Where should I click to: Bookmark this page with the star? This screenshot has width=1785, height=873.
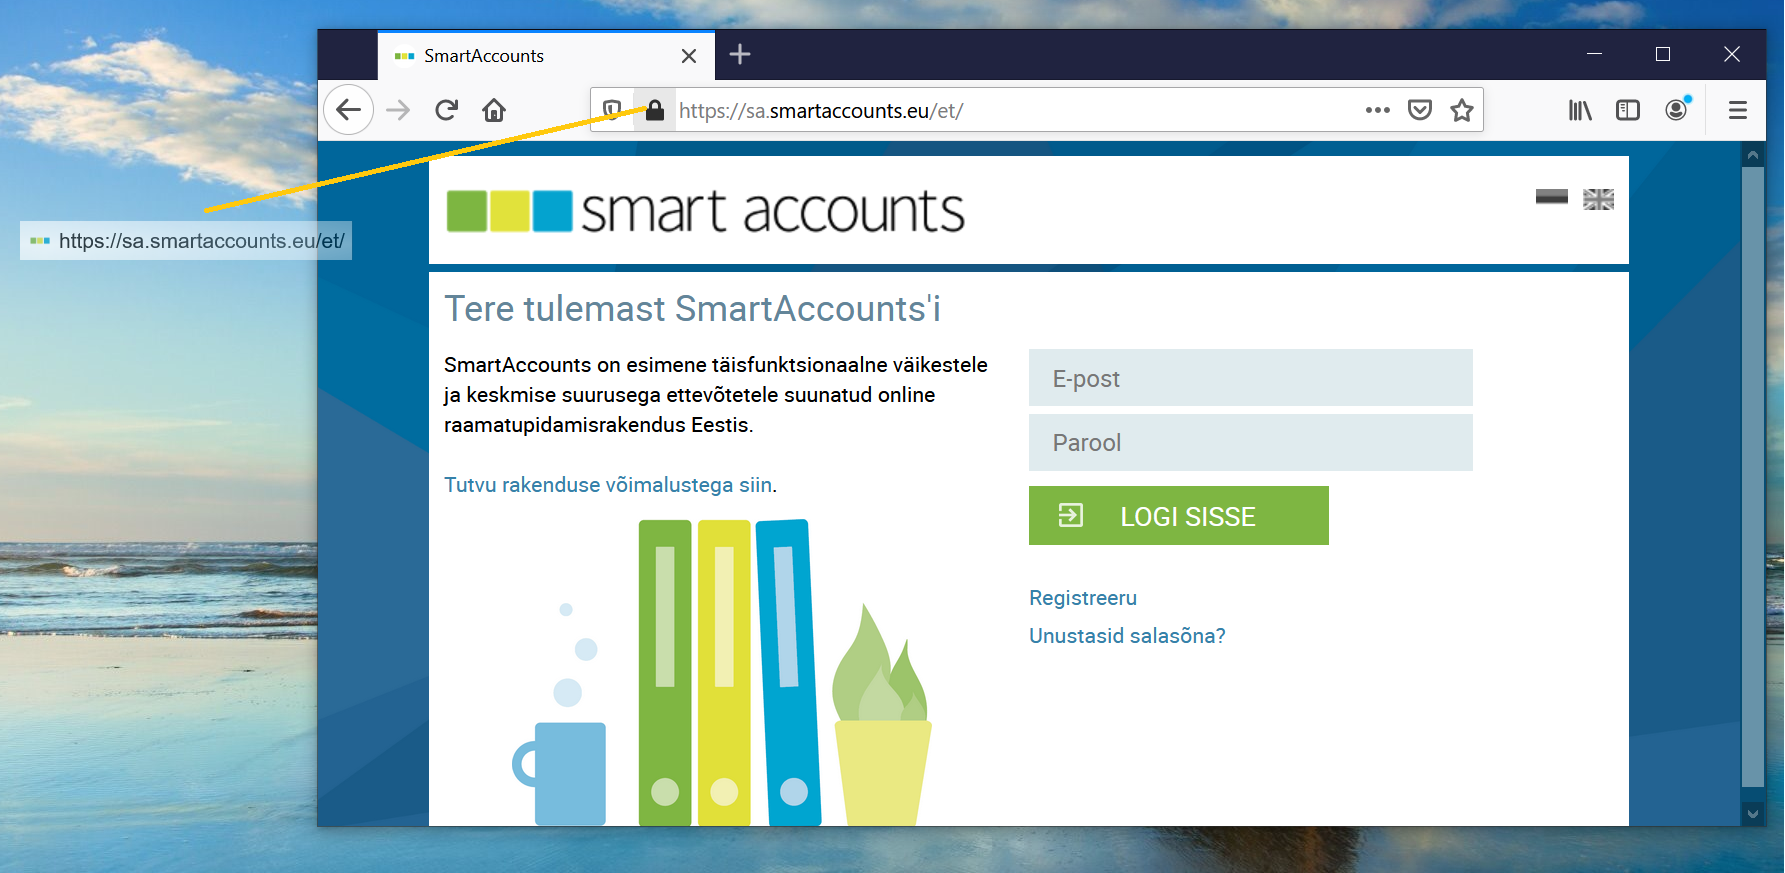pyautogui.click(x=1462, y=110)
